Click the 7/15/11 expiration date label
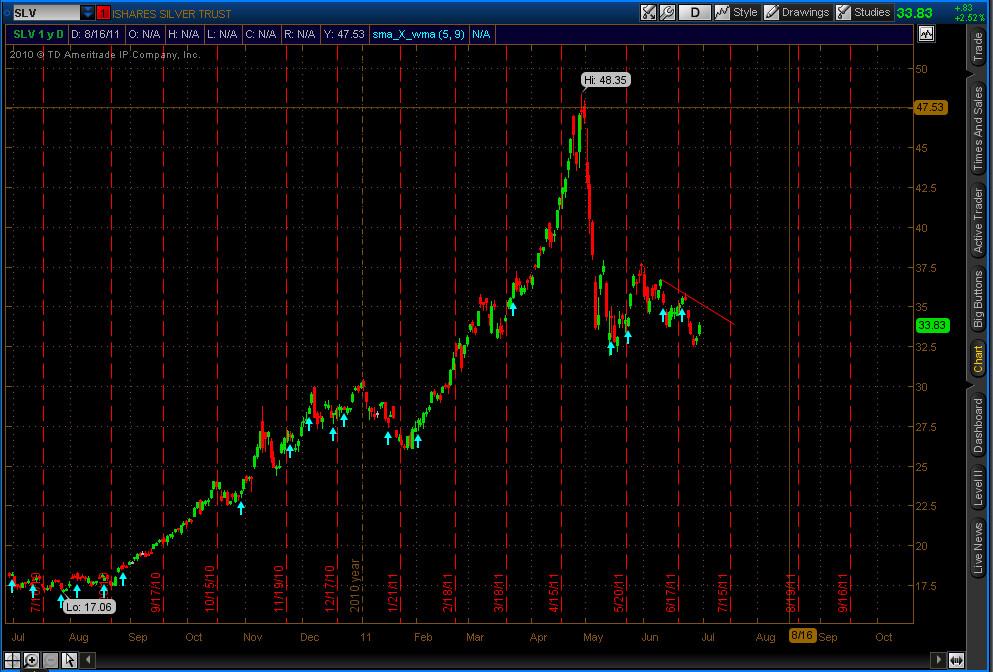 tap(723, 592)
